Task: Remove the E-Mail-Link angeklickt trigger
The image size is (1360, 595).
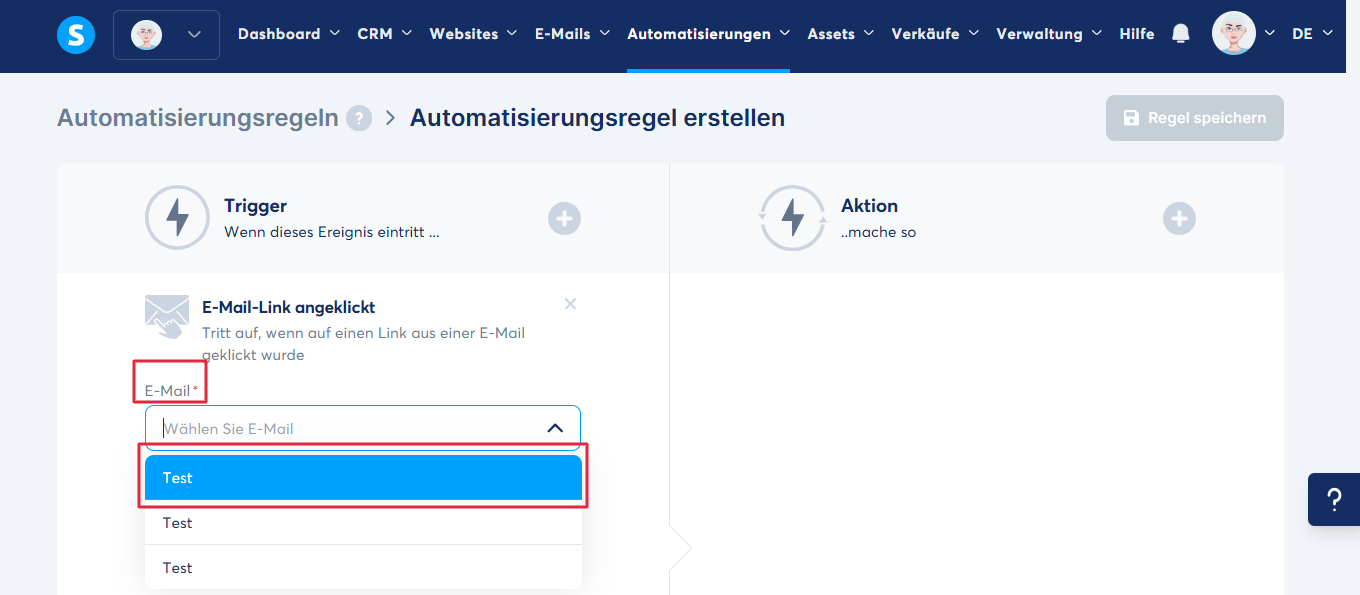Action: [570, 304]
